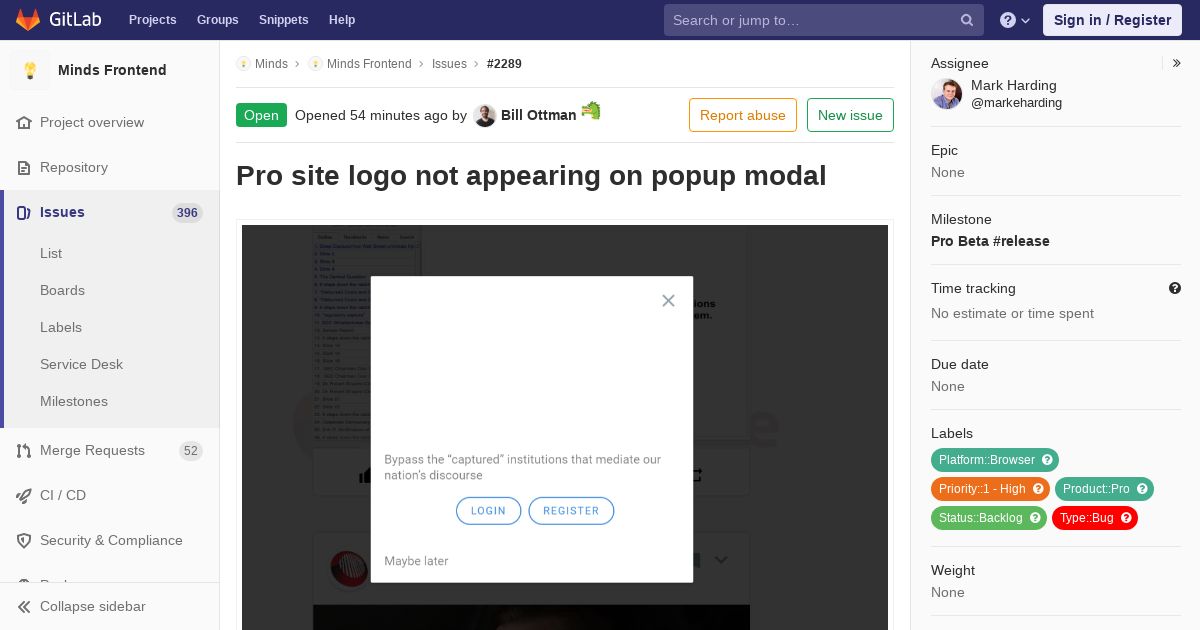Screen dimensions: 1200x630
Task: Collapse the right sidebar with the chevrons
Action: click(x=1177, y=63)
